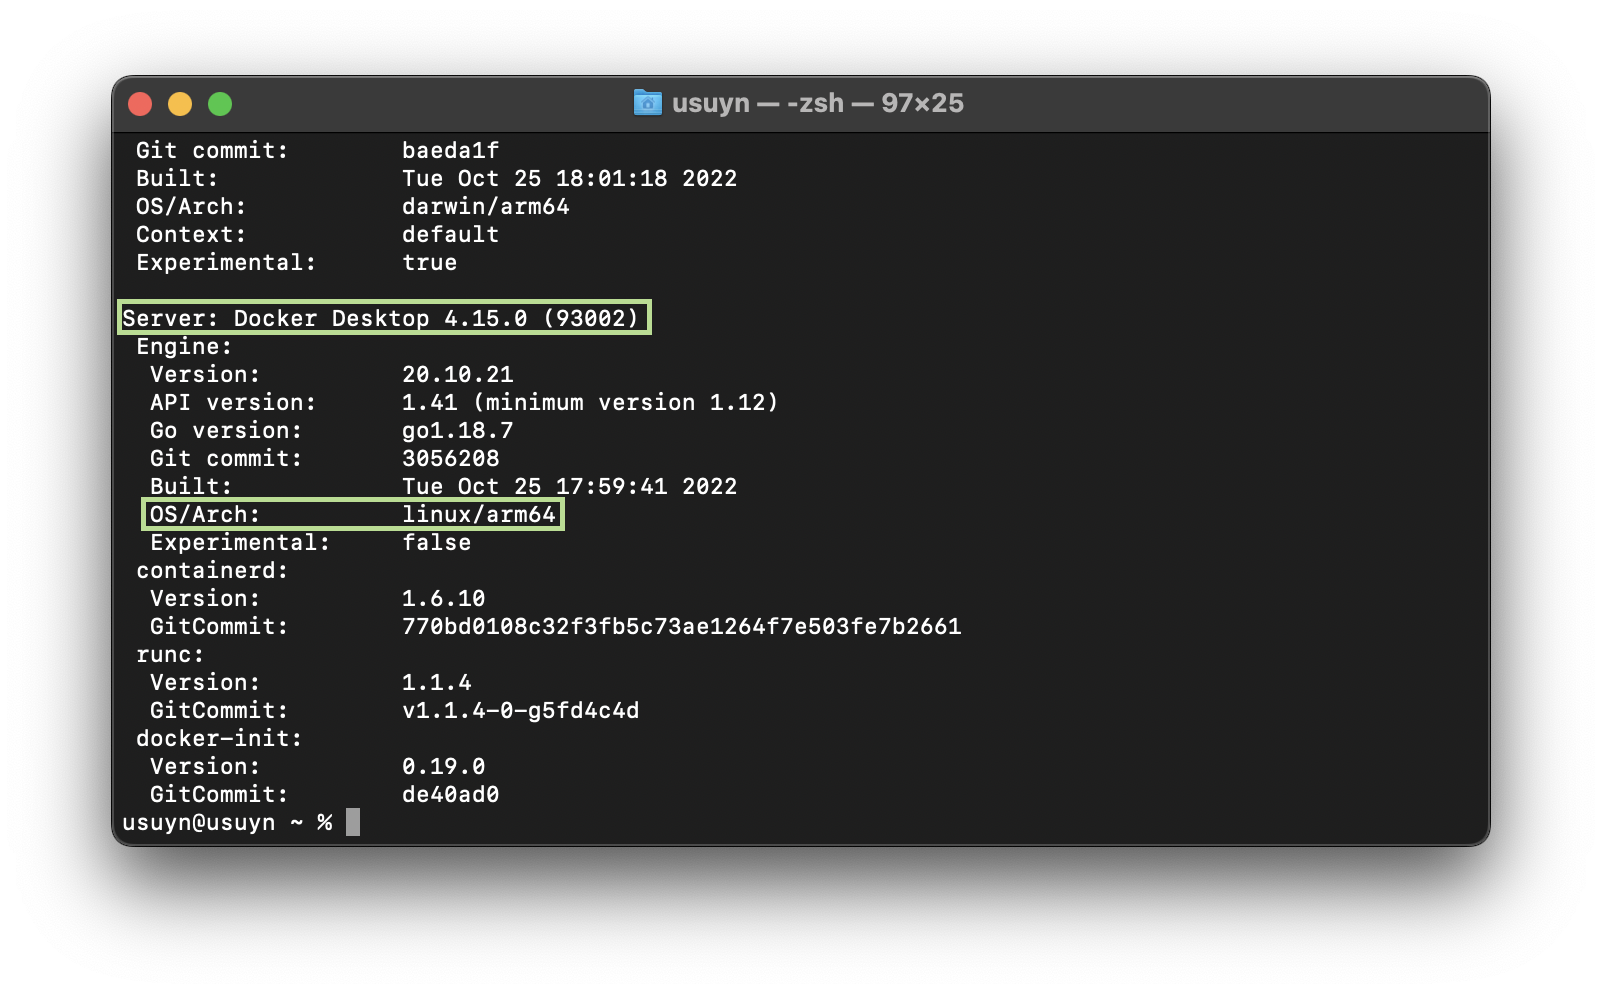Click the 'containerd:' heading line
Image resolution: width=1602 pixels, height=994 pixels.
pyautogui.click(x=212, y=570)
